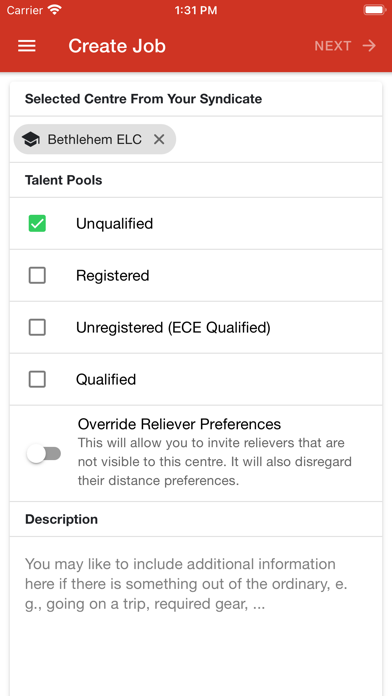Tap the Description text area
Screen dimensions: 392x696
tap(196, 616)
